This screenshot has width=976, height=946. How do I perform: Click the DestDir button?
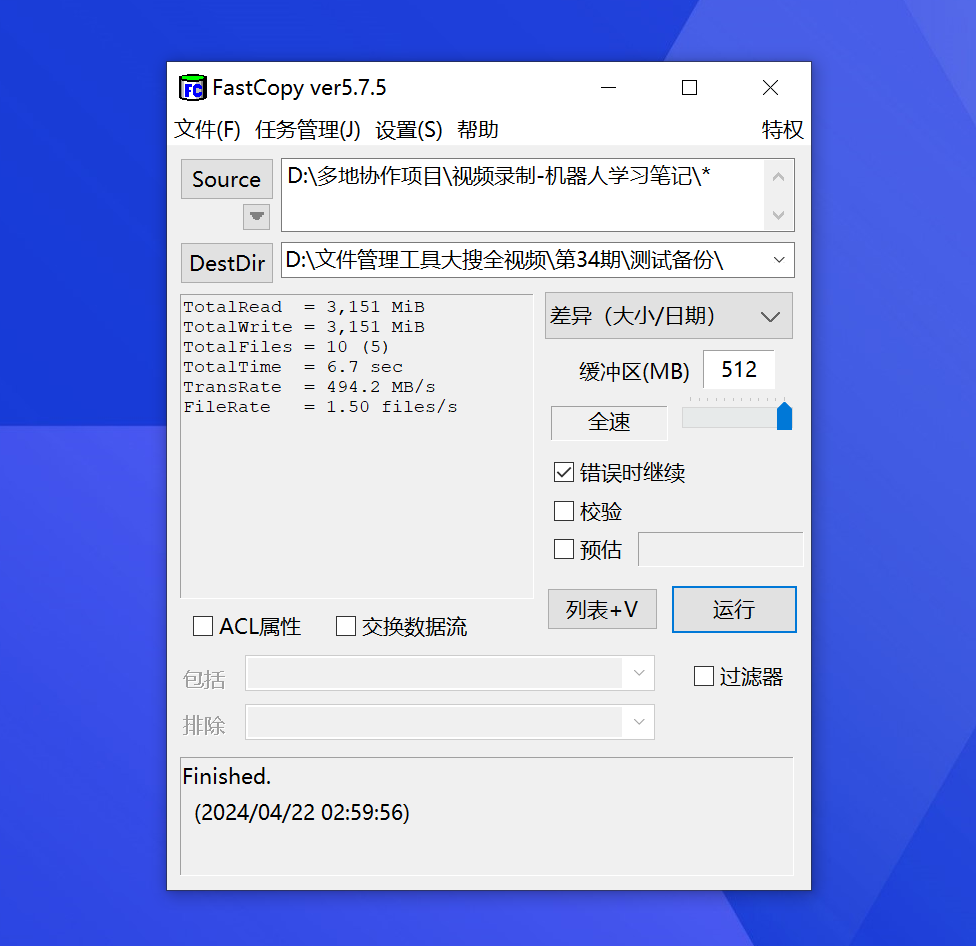point(226,263)
